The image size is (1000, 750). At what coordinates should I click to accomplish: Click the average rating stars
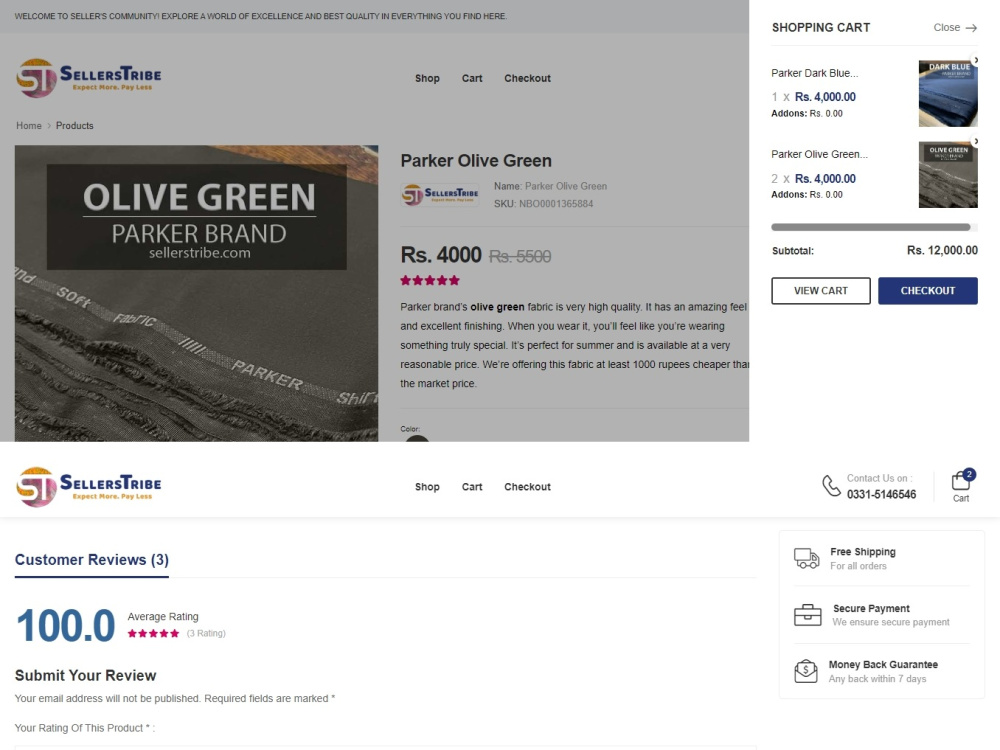[153, 633]
